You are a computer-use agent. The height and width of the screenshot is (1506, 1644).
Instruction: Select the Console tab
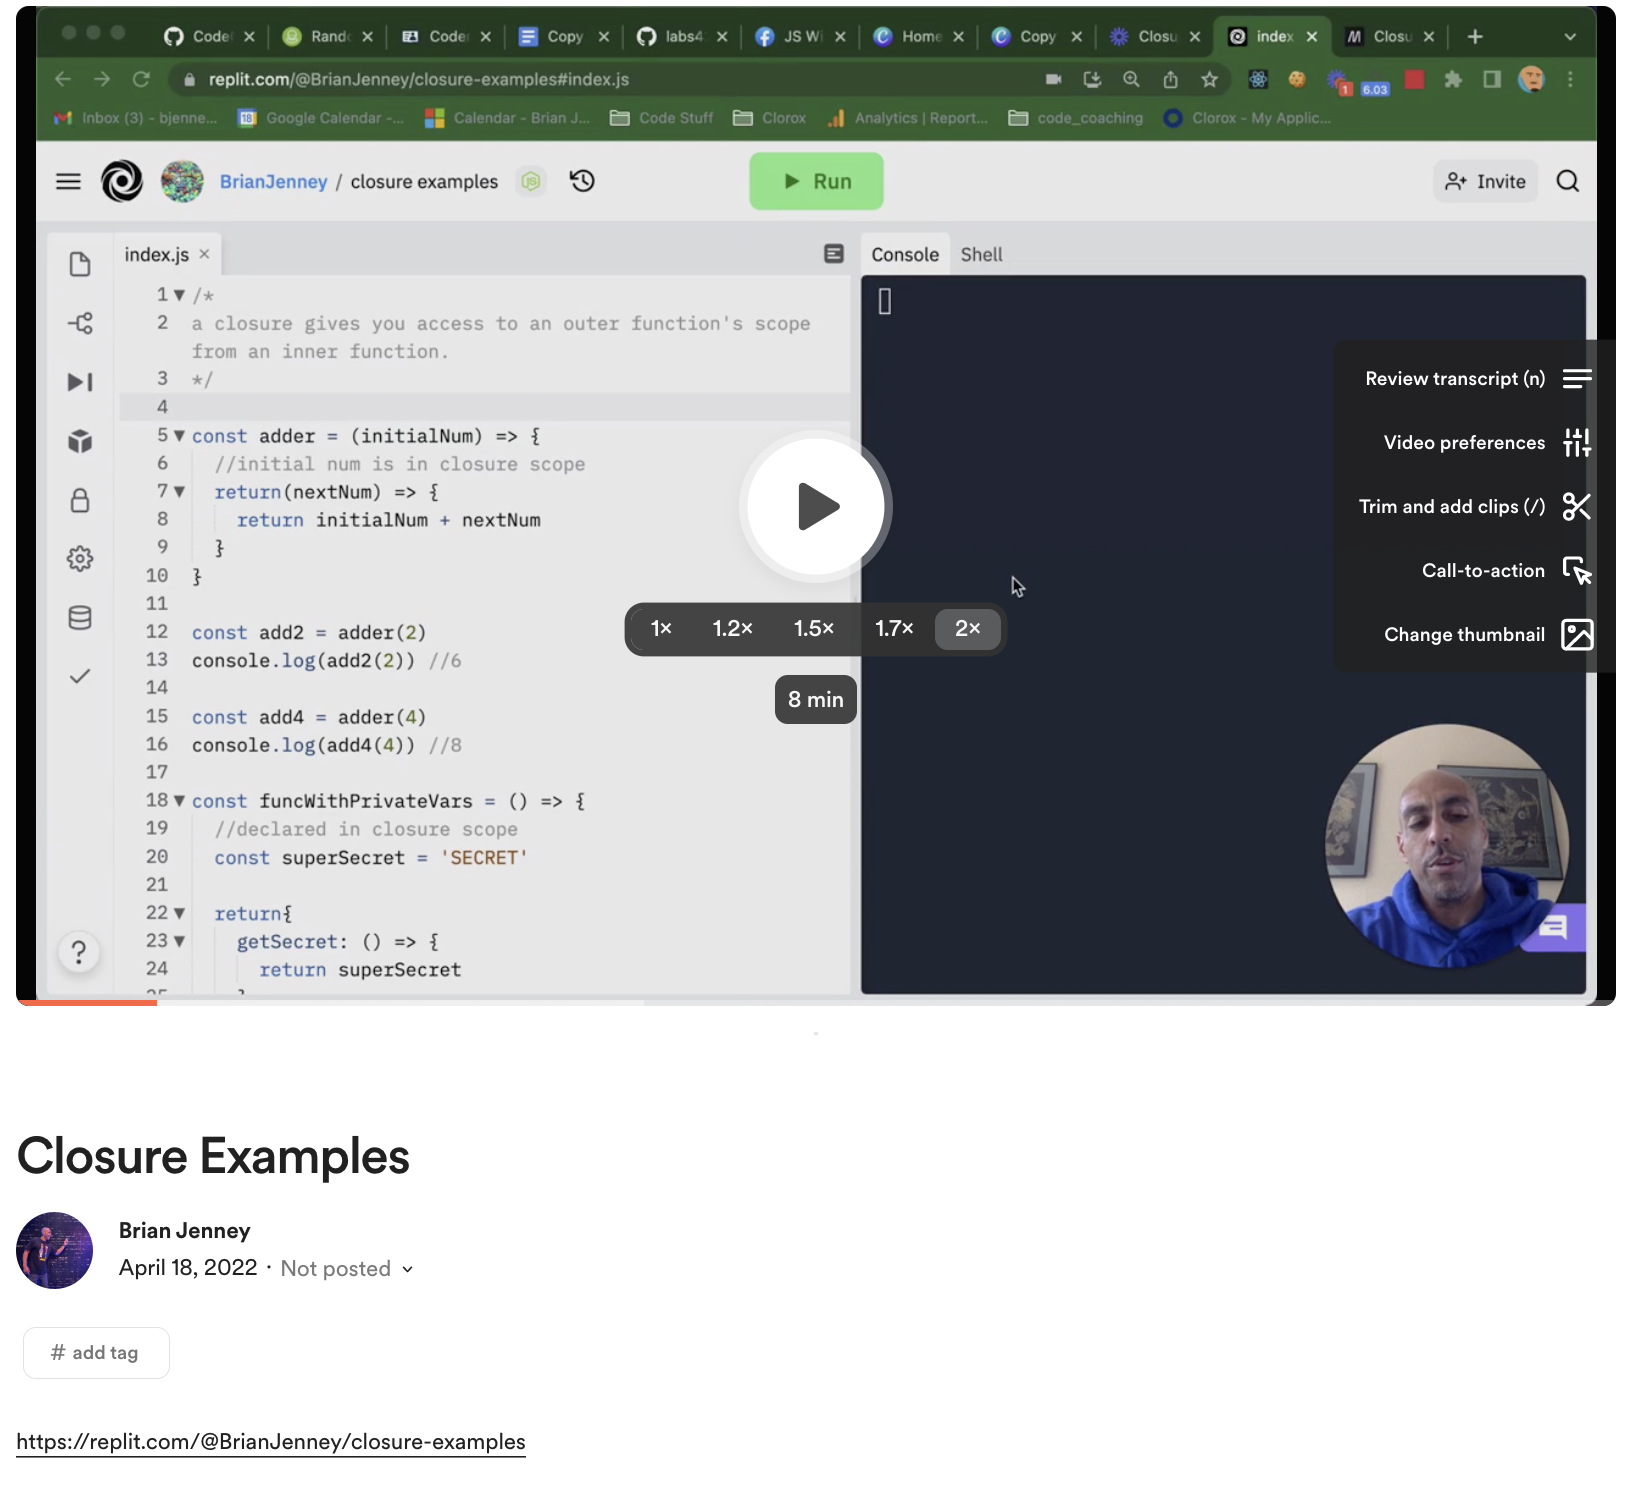pos(904,255)
